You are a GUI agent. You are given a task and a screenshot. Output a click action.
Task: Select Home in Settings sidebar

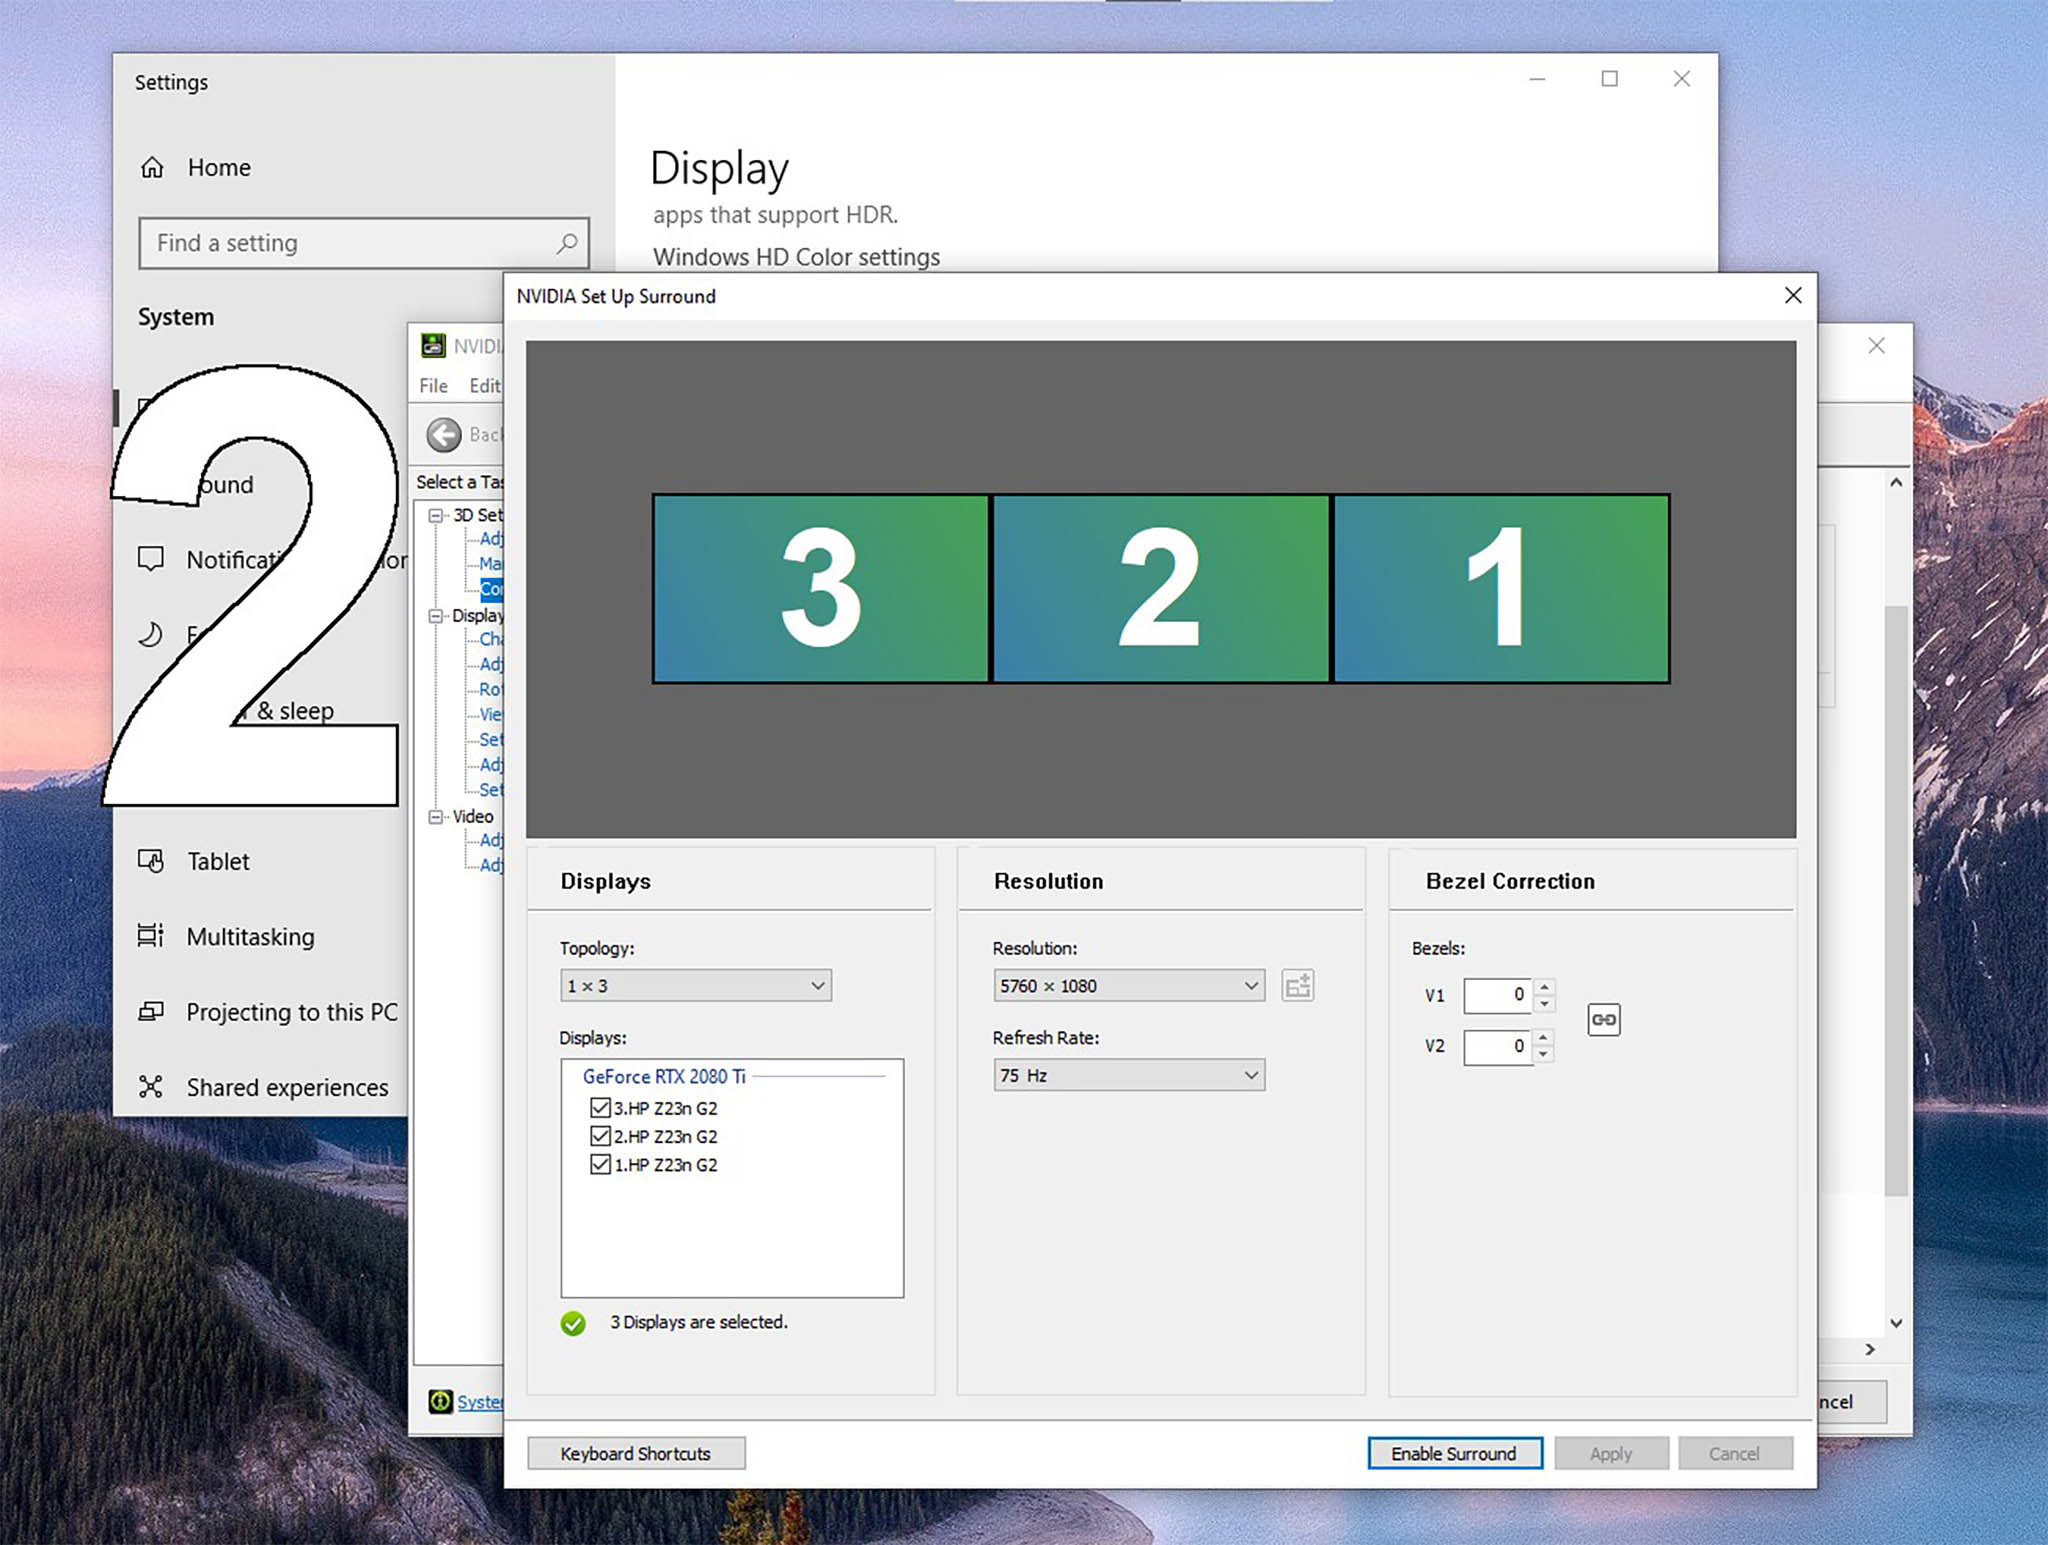(219, 167)
